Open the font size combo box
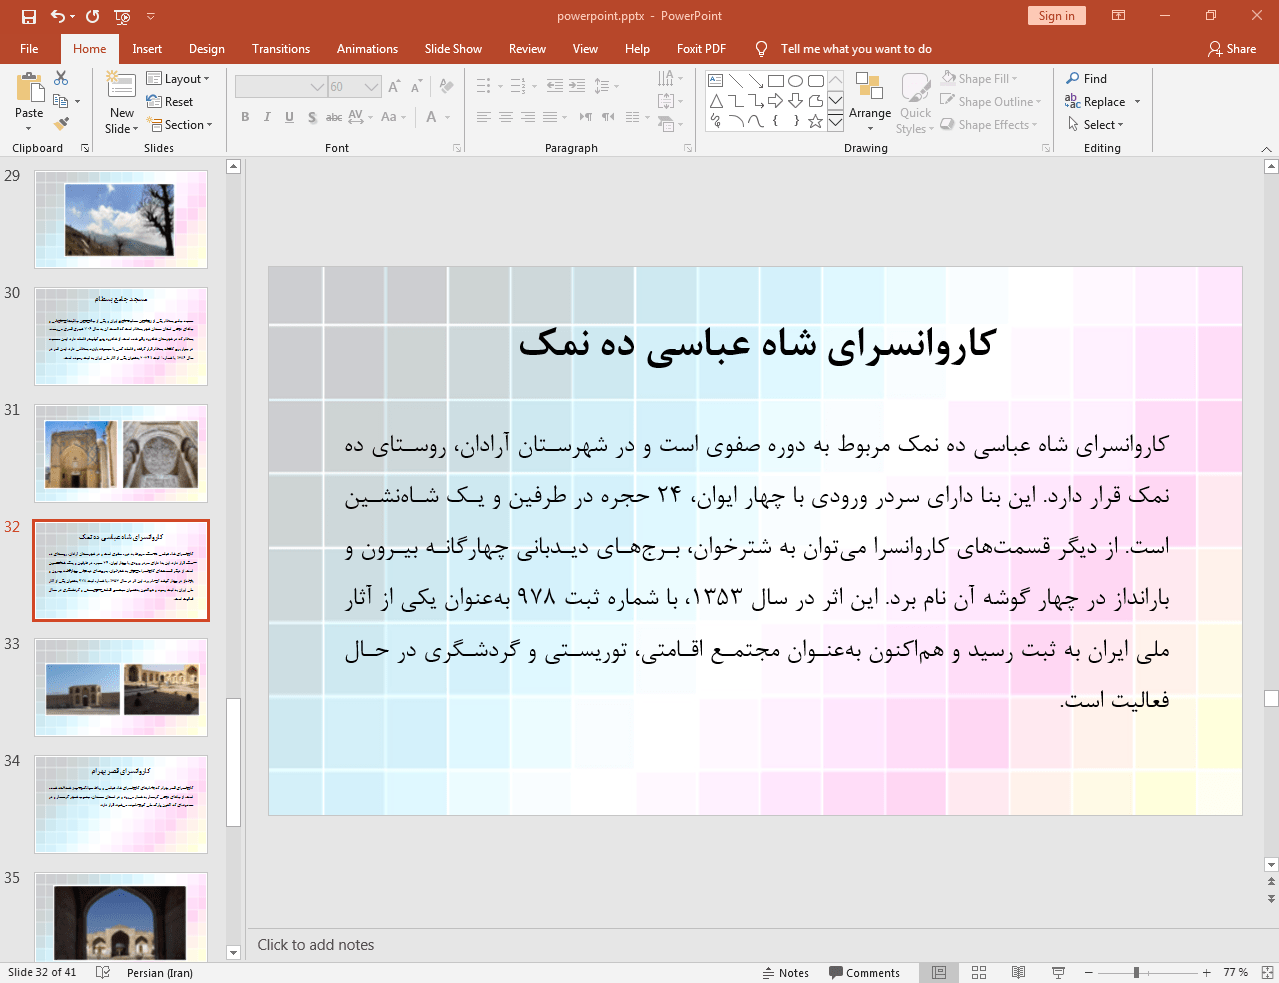The width and height of the screenshot is (1279, 983). [x=355, y=87]
